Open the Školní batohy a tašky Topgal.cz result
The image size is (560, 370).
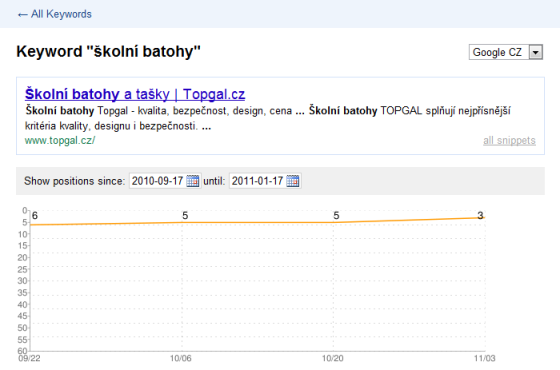pos(135,94)
